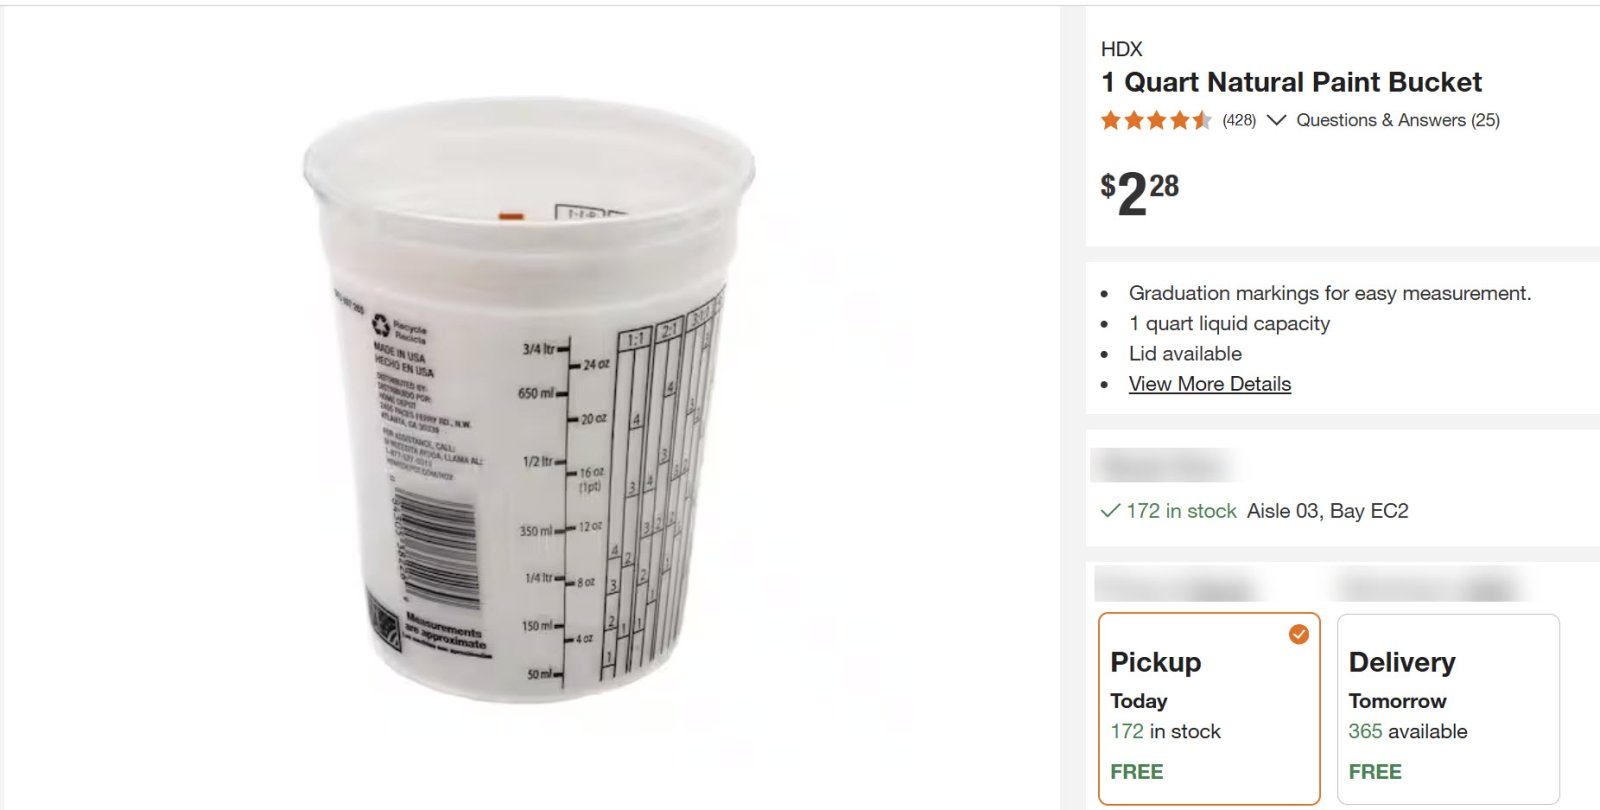Click the 365 available delivery count
1600x810 pixels.
click(1407, 731)
